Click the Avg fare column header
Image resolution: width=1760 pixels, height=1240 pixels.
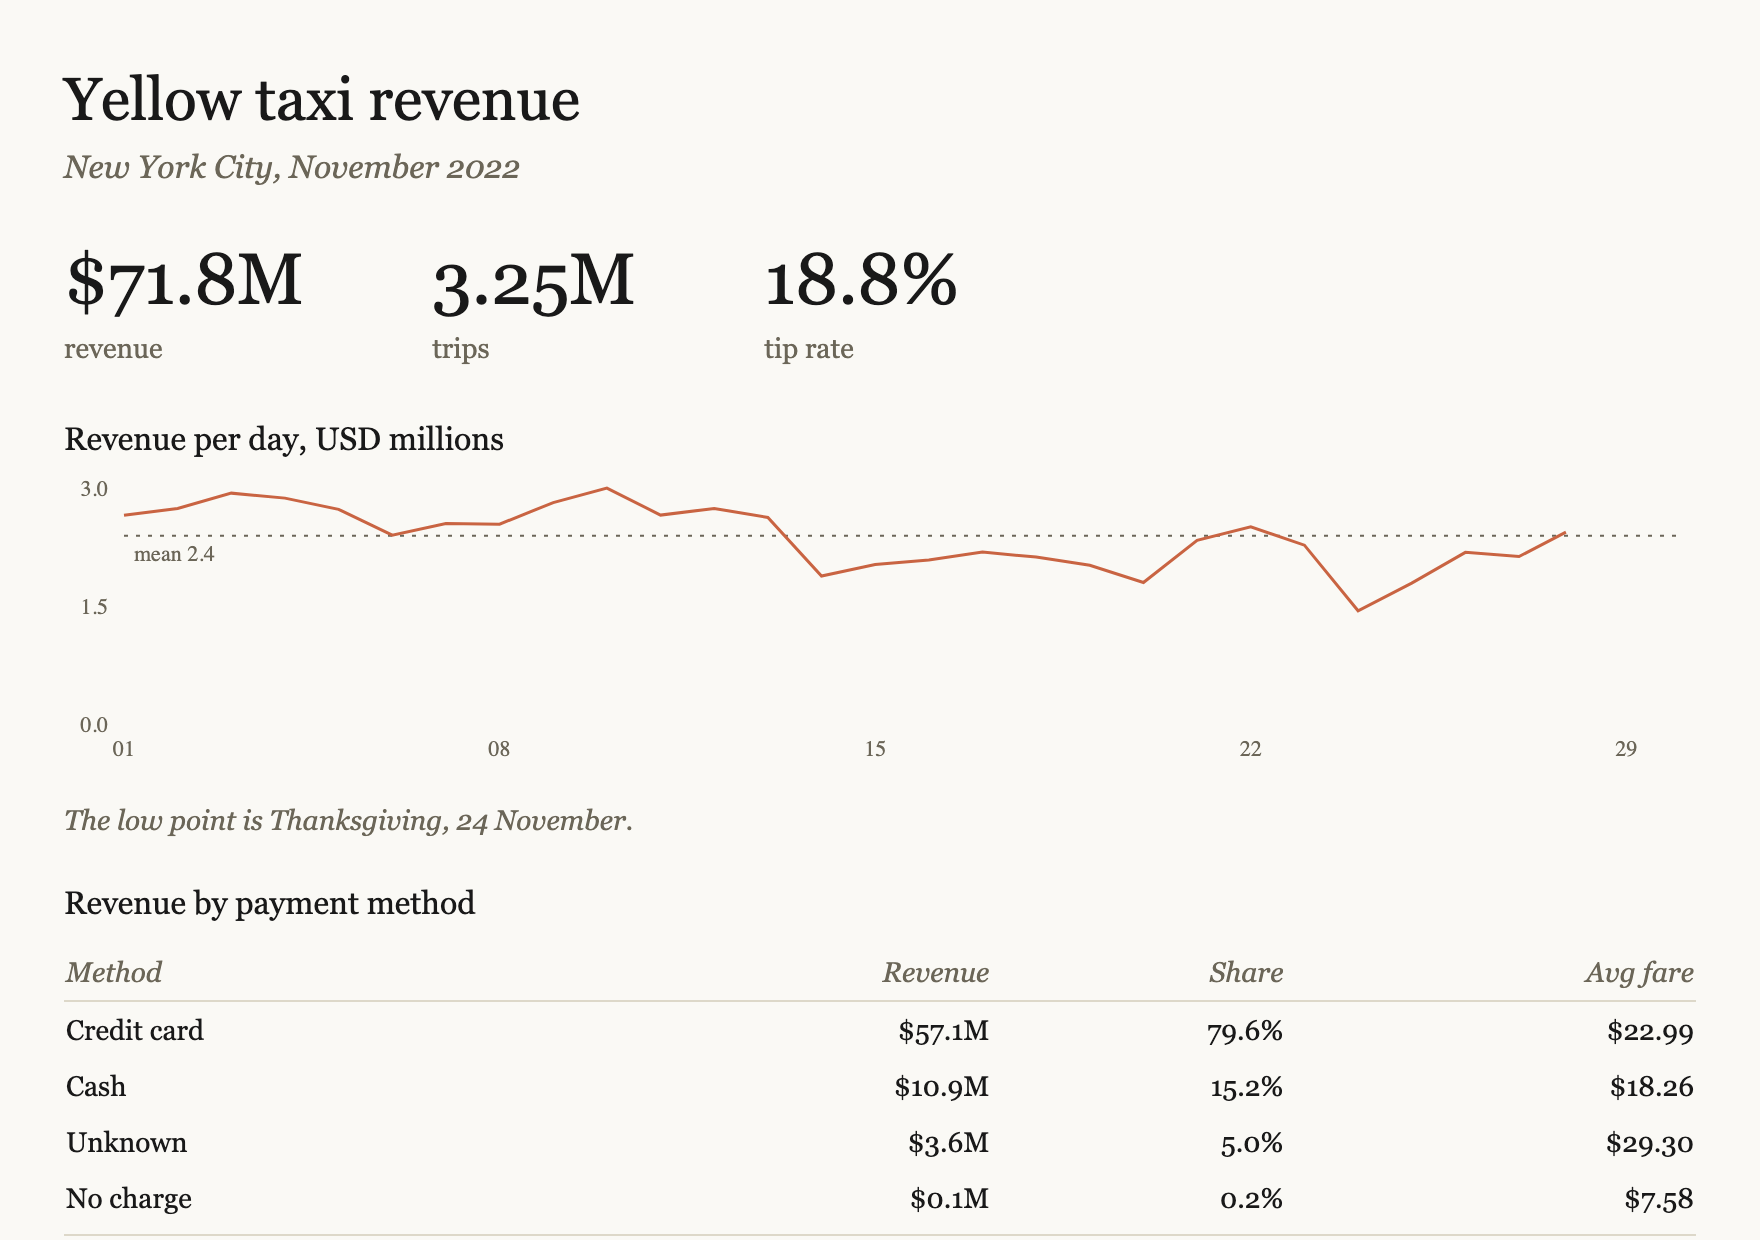(x=1639, y=972)
